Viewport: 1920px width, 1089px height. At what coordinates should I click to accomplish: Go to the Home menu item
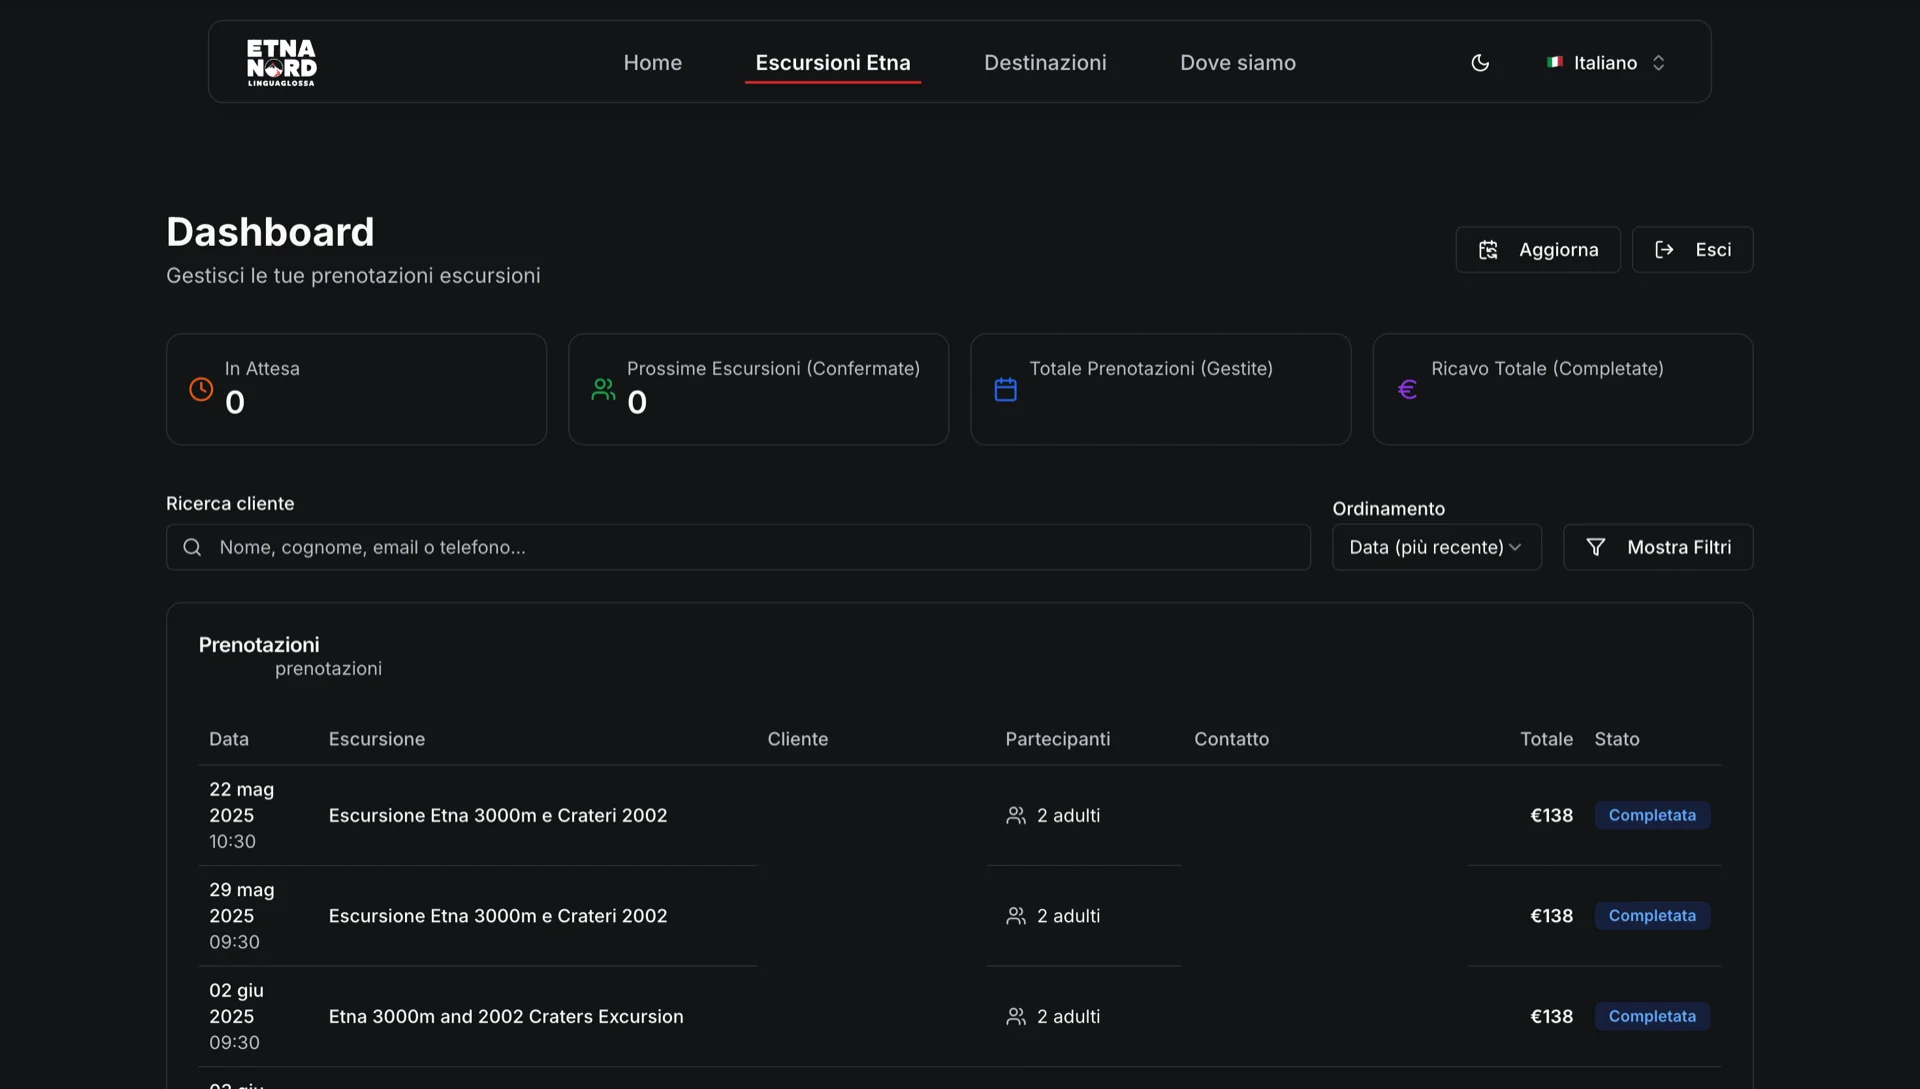[652, 62]
